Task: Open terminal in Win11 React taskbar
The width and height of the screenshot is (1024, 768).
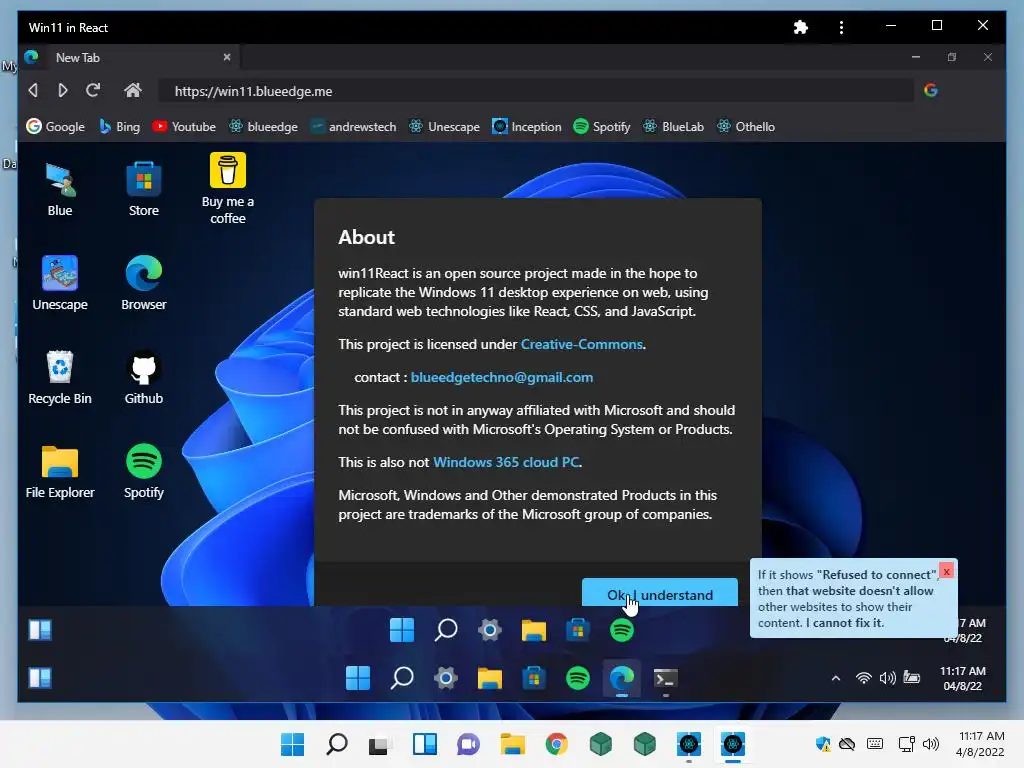Action: click(x=665, y=679)
